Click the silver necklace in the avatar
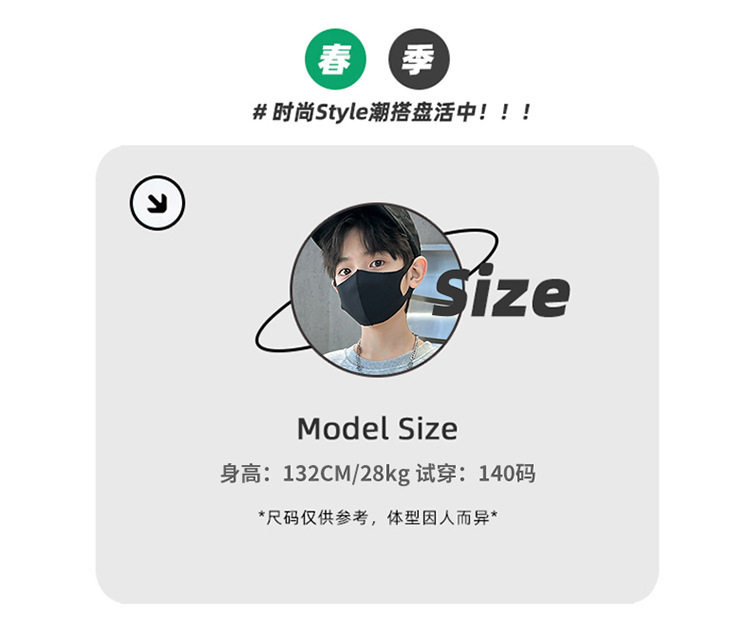This screenshot has width=750, height=635. click(x=386, y=355)
